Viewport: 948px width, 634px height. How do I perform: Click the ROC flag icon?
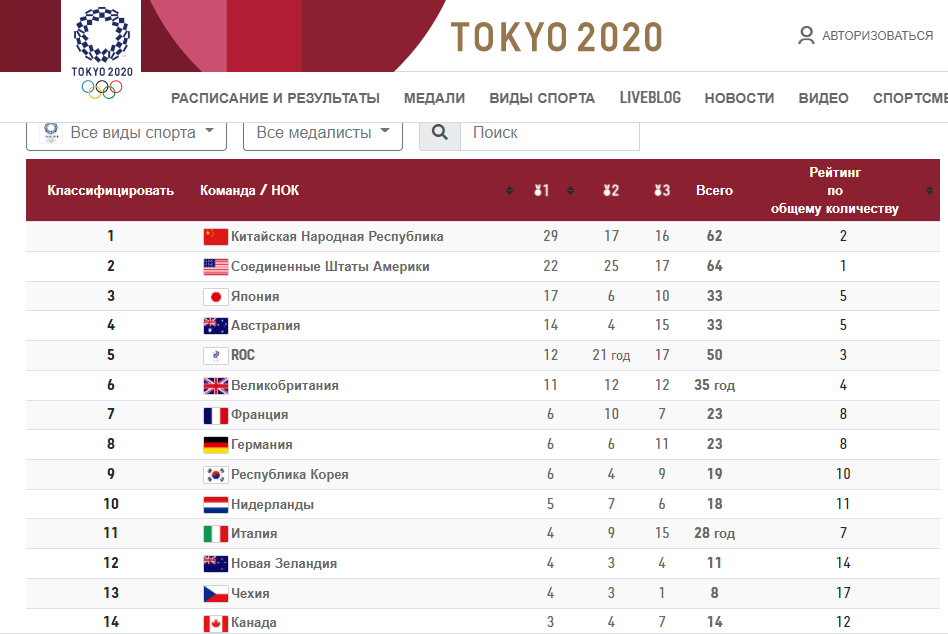tap(215, 356)
